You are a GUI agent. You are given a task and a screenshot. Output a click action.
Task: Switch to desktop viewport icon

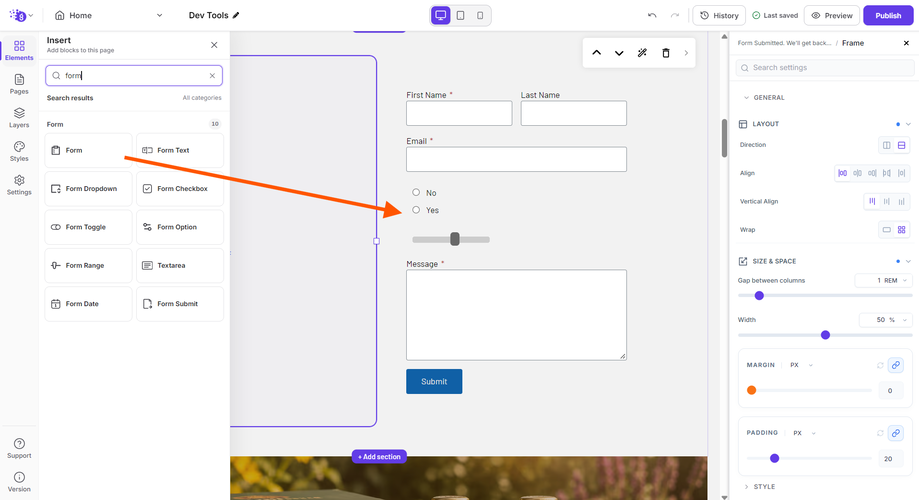[441, 15]
